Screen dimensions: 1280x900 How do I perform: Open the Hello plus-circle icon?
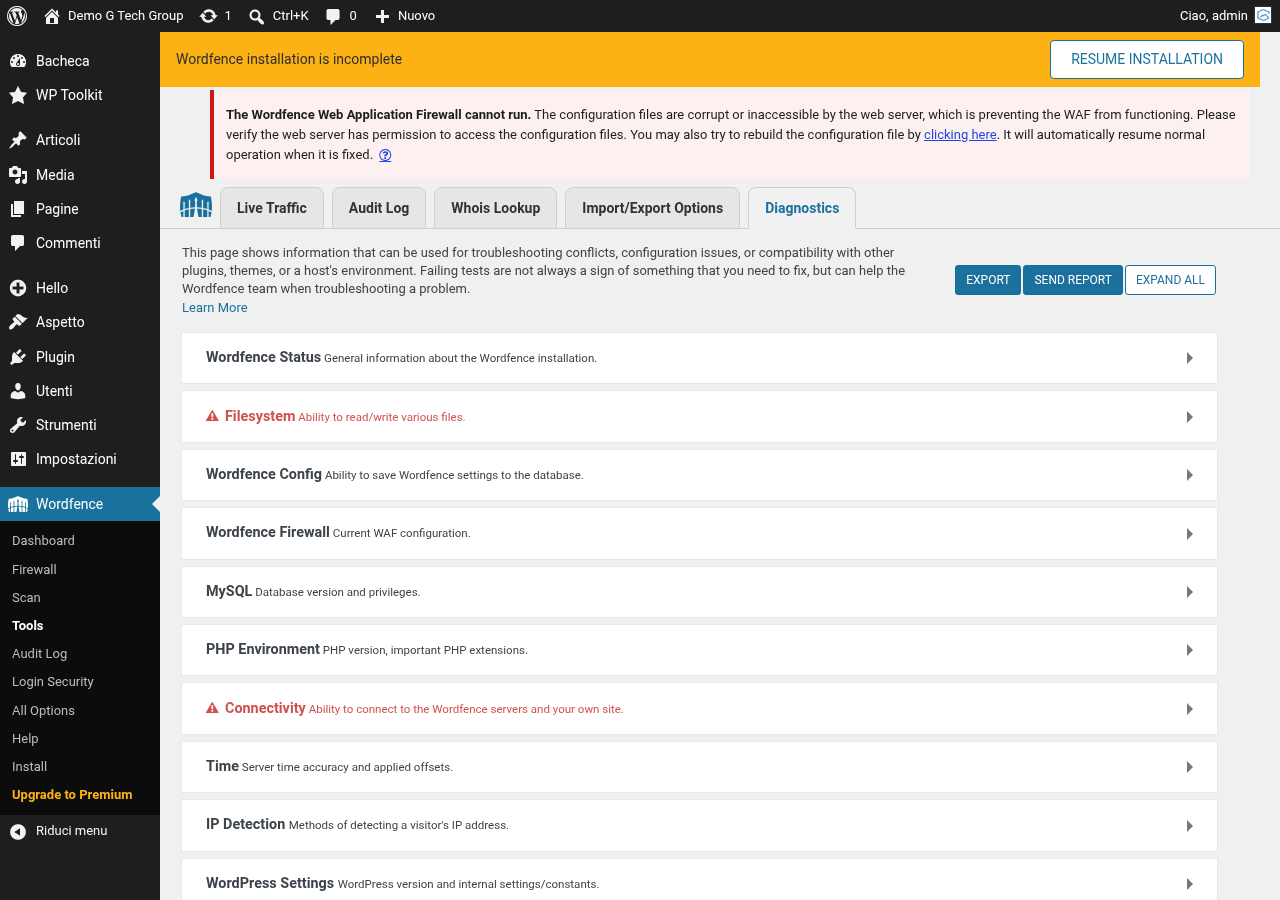click(x=18, y=288)
